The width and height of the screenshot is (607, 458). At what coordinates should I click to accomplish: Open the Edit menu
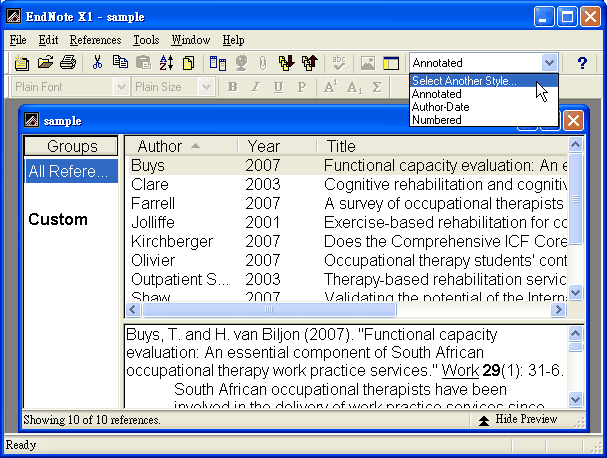point(48,40)
